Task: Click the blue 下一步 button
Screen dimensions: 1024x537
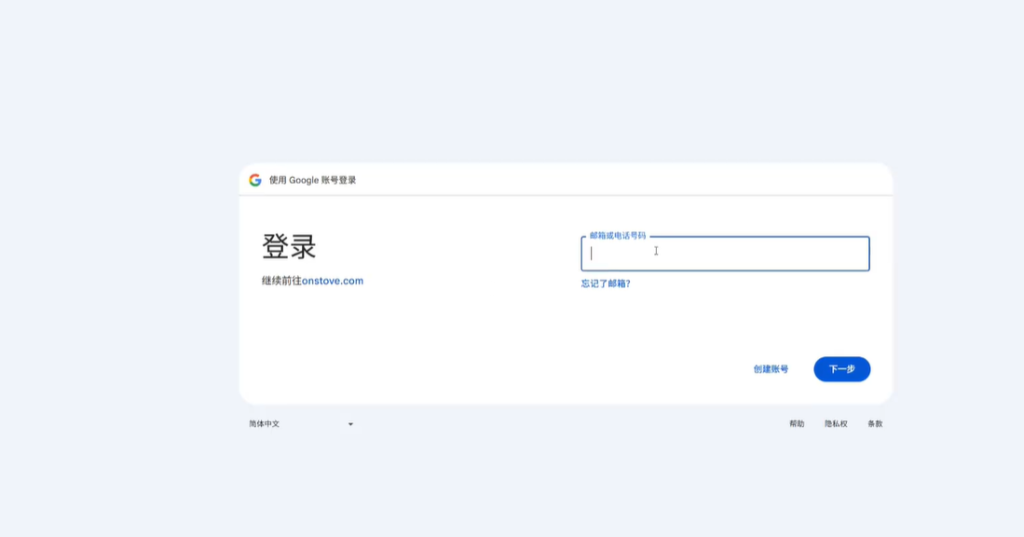Action: click(841, 369)
